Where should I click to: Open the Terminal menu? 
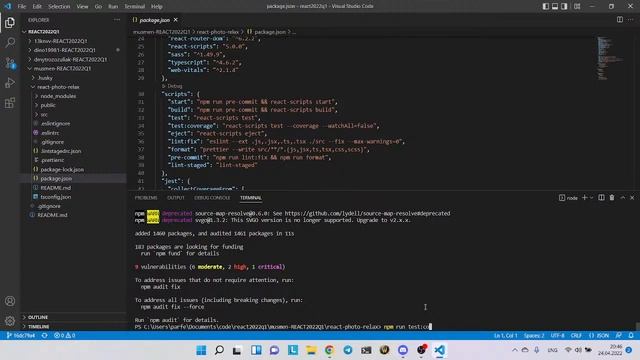click(x=135, y=6)
